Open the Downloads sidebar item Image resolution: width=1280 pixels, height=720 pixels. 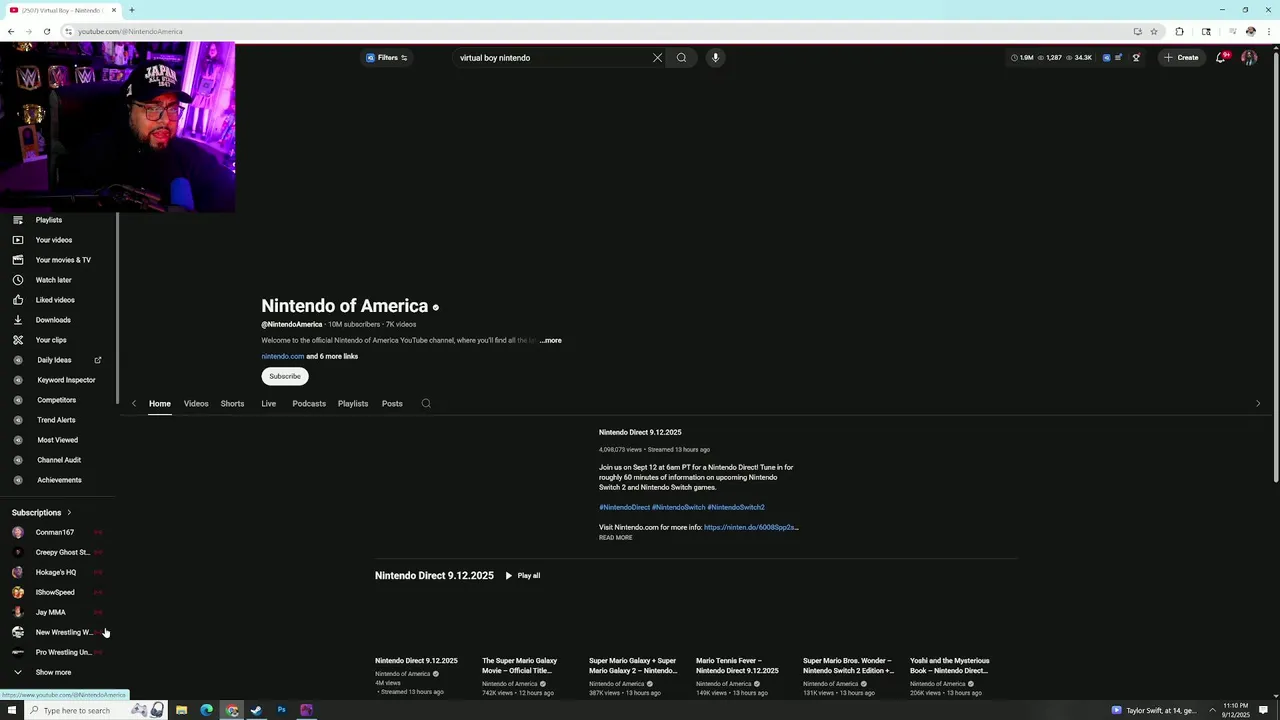(53, 320)
